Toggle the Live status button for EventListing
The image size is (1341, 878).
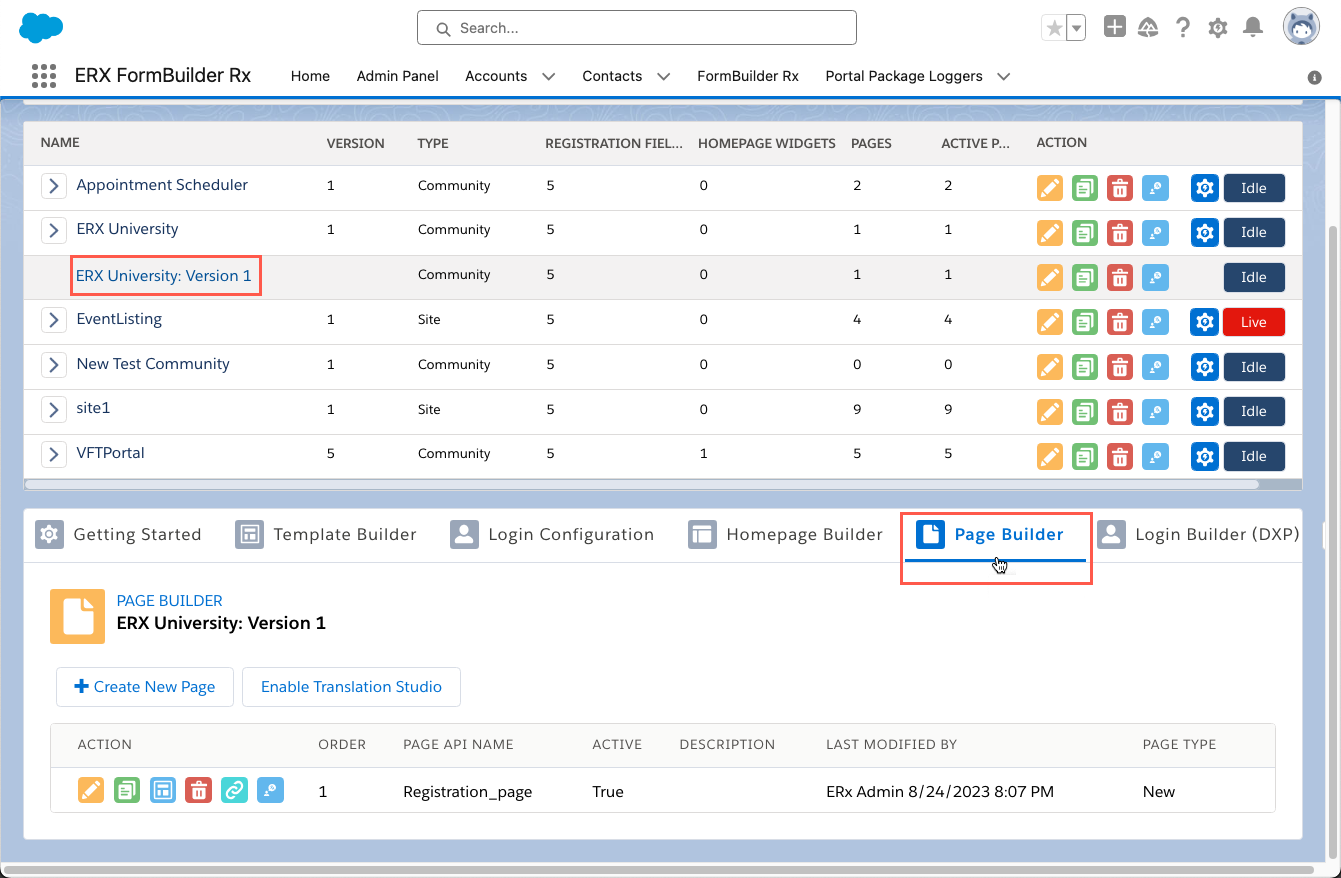pos(1253,322)
